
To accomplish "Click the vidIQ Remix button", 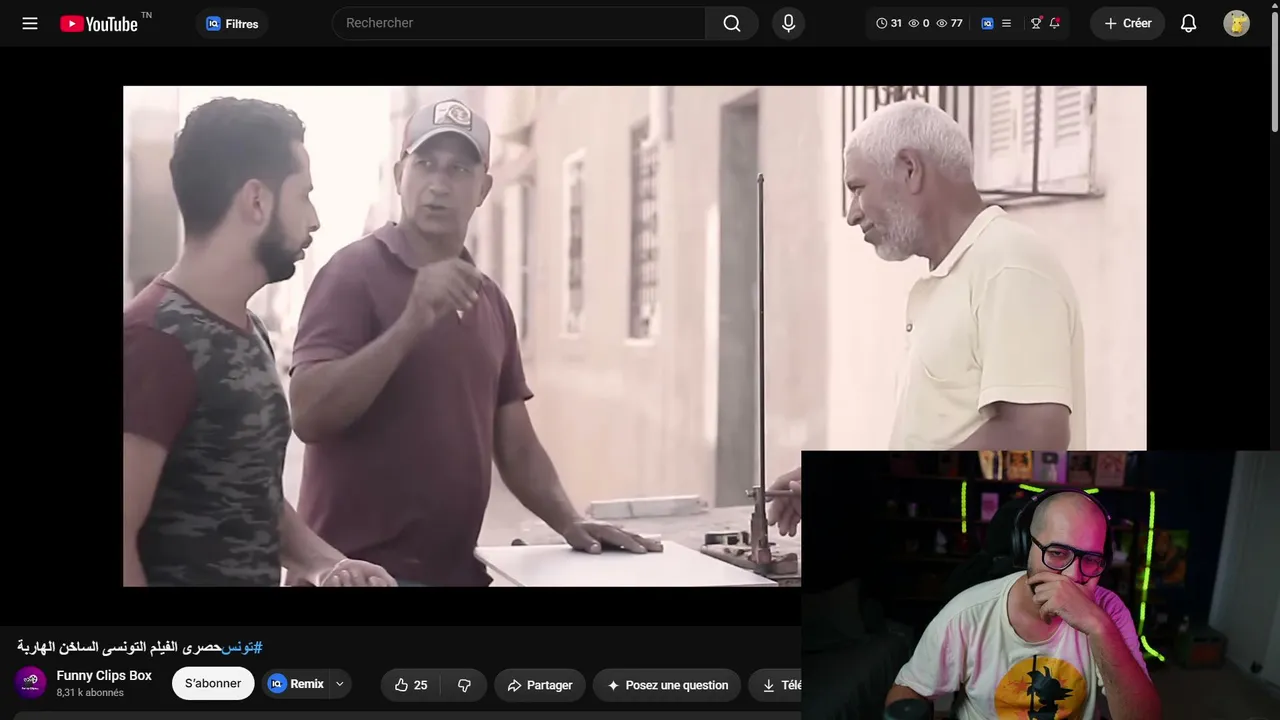I will pyautogui.click(x=297, y=684).
